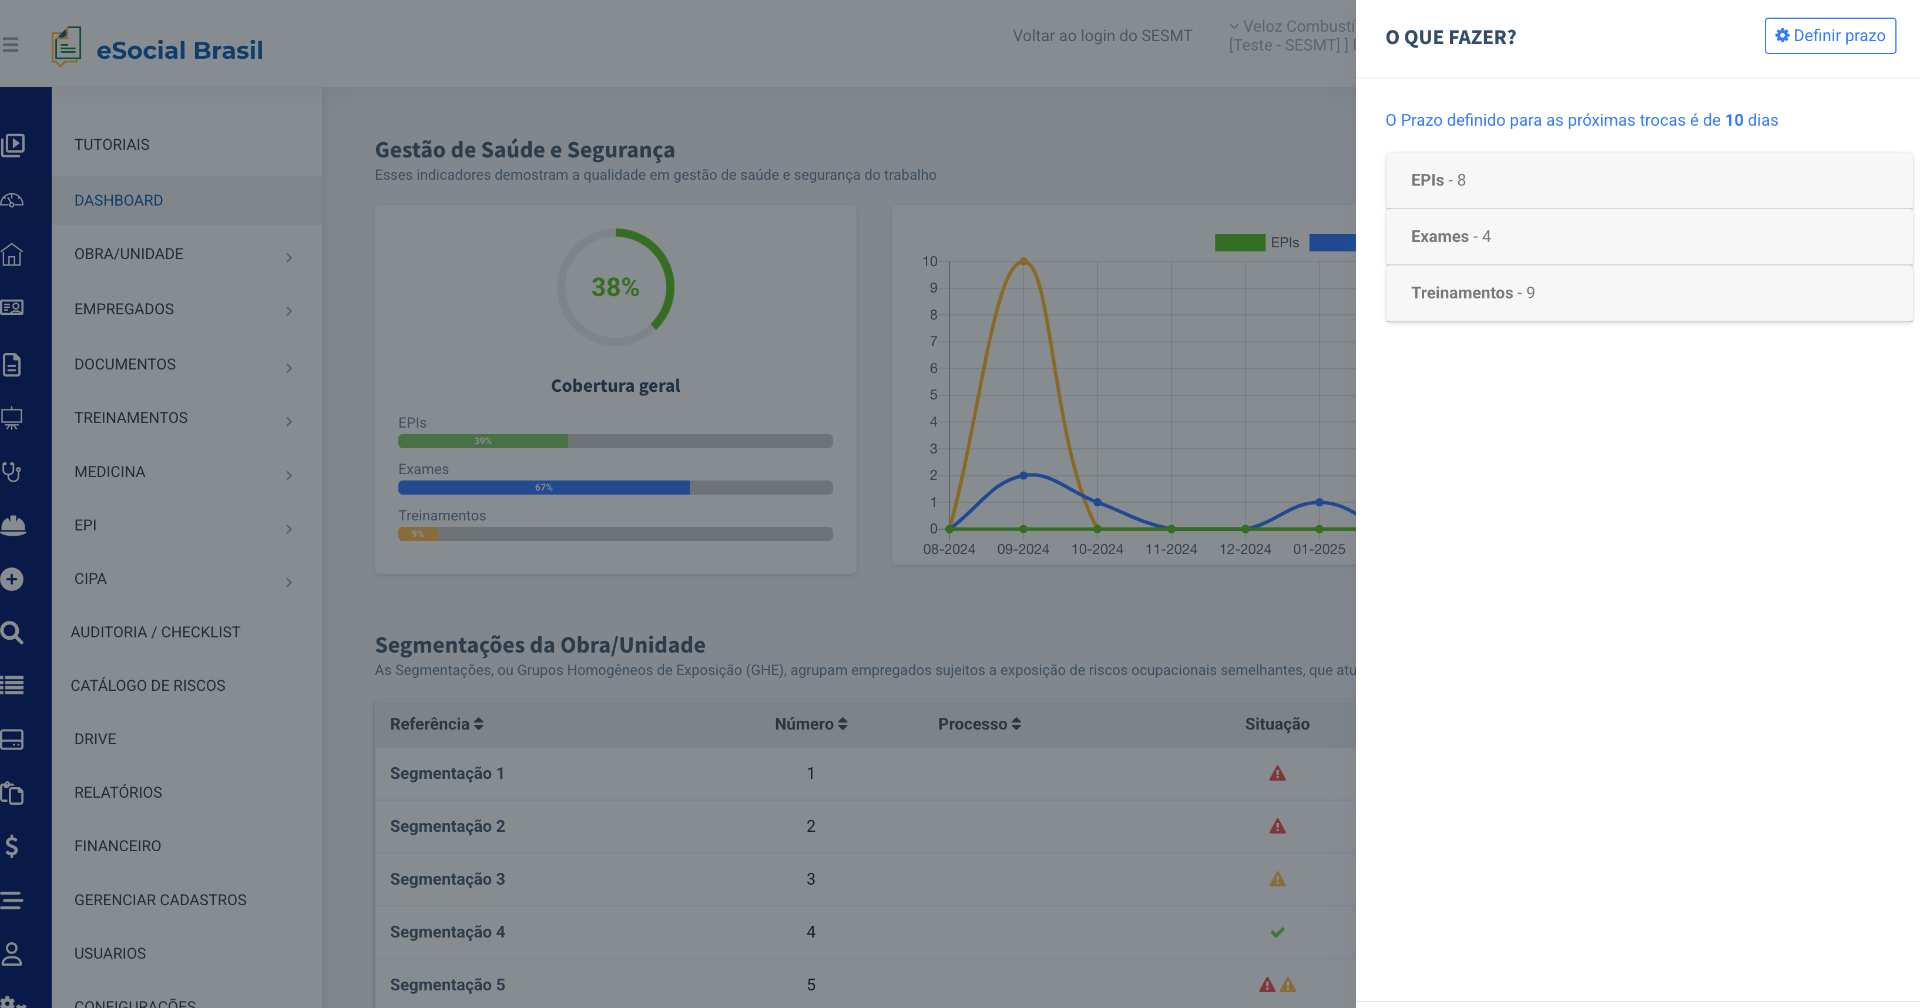
Task: Expand the EMPREGADOS submenu chevron
Action: 289,311
